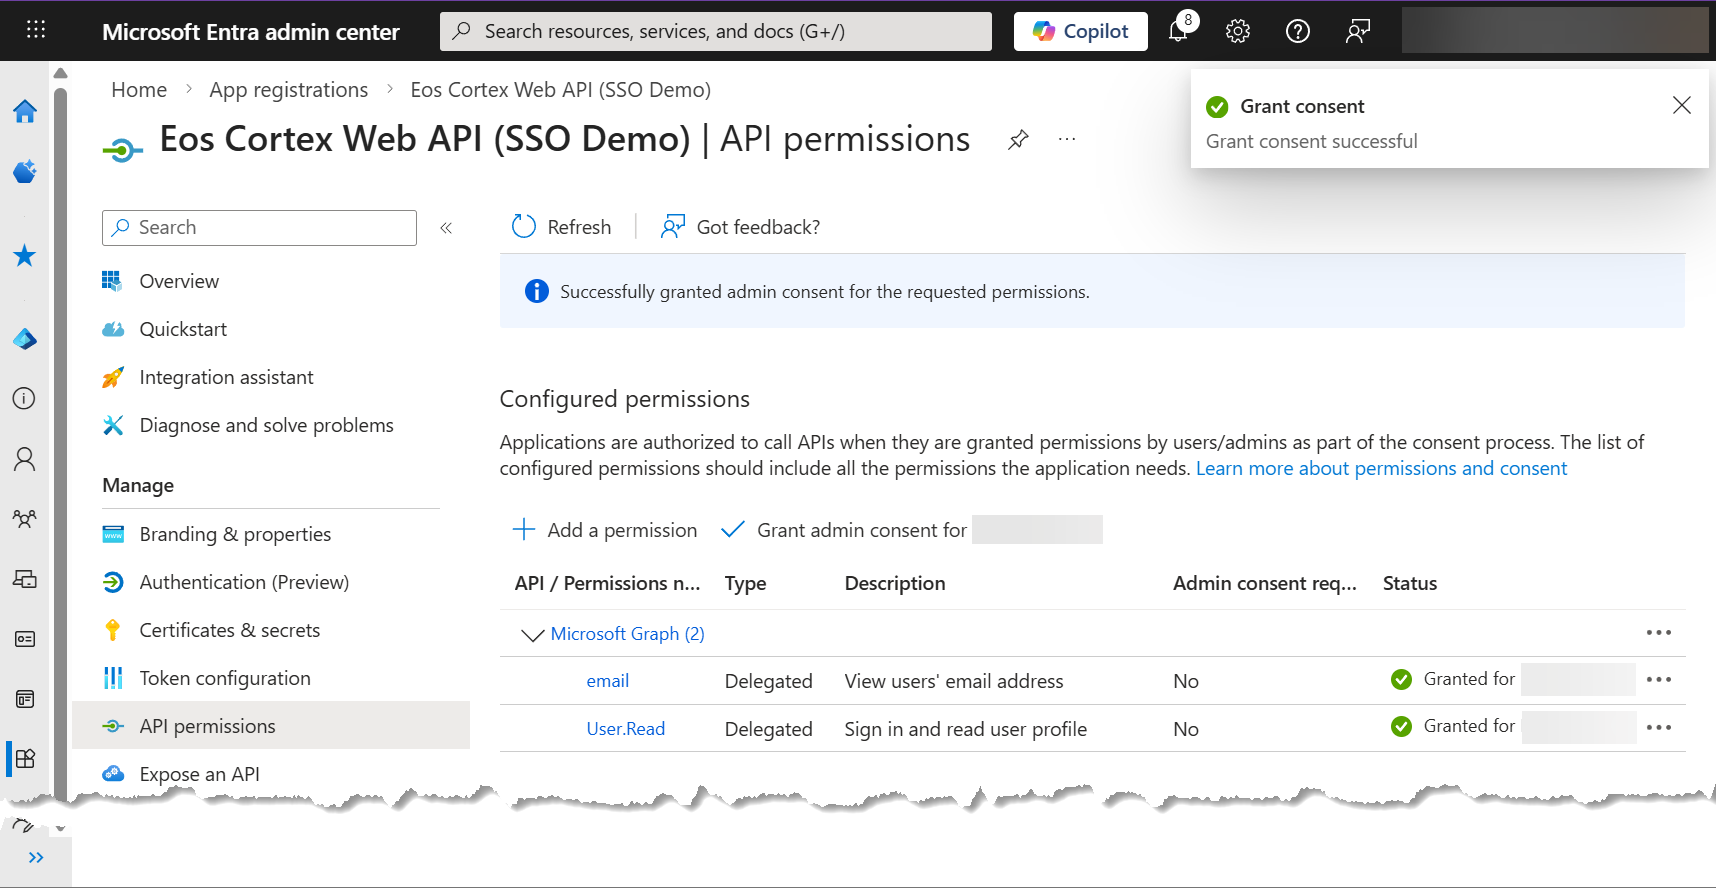Image resolution: width=1716 pixels, height=888 pixels.
Task: Collapse the Microsoft Graph (2) group
Action: tap(532, 635)
